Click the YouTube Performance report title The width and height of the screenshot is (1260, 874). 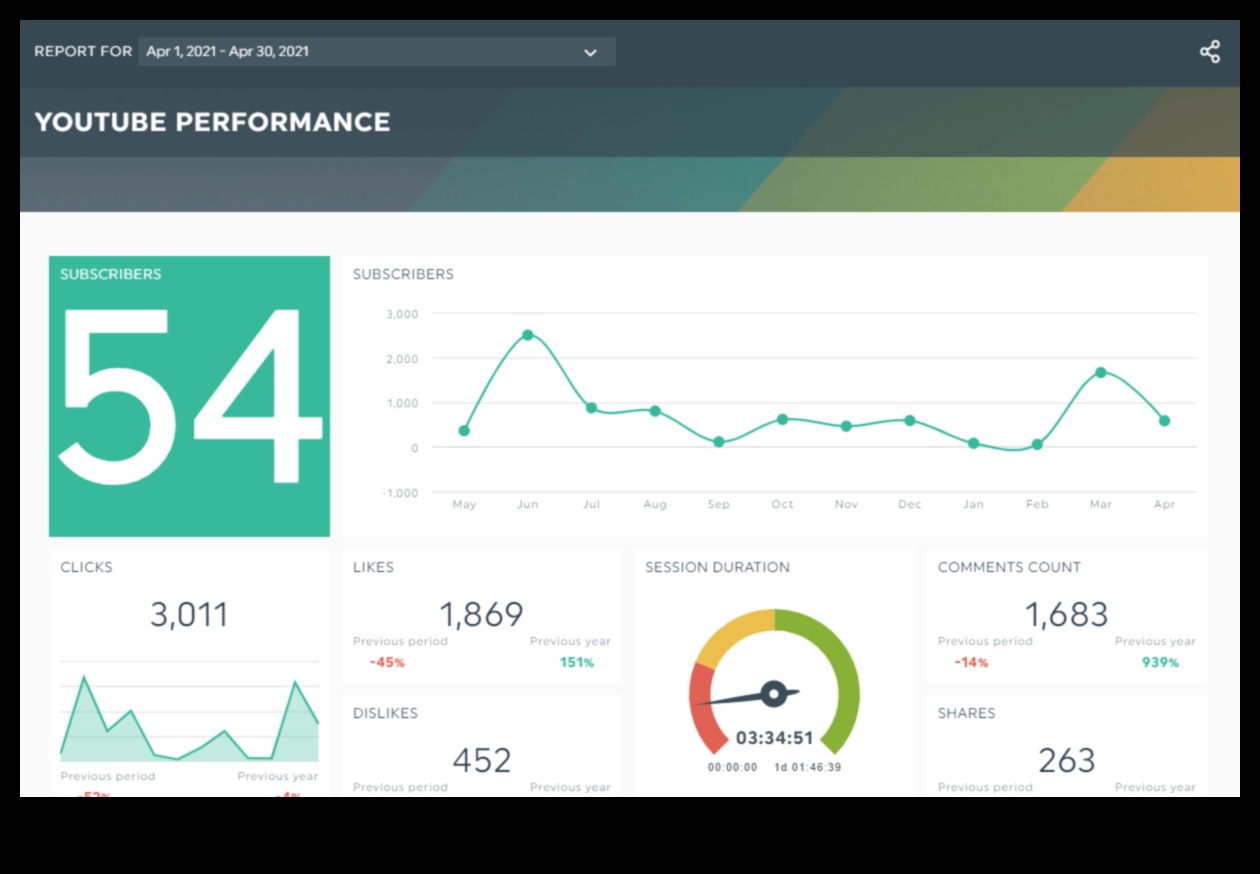(x=212, y=122)
